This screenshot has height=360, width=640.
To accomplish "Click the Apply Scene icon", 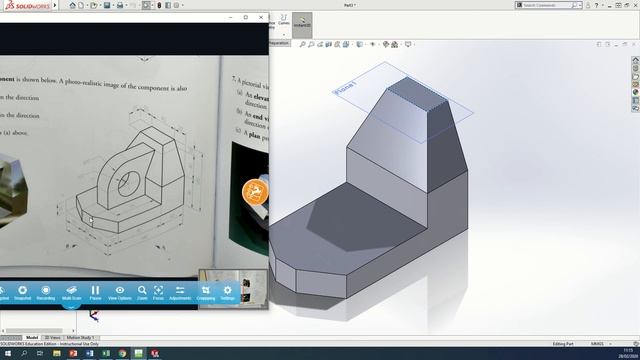I will tap(395, 44).
